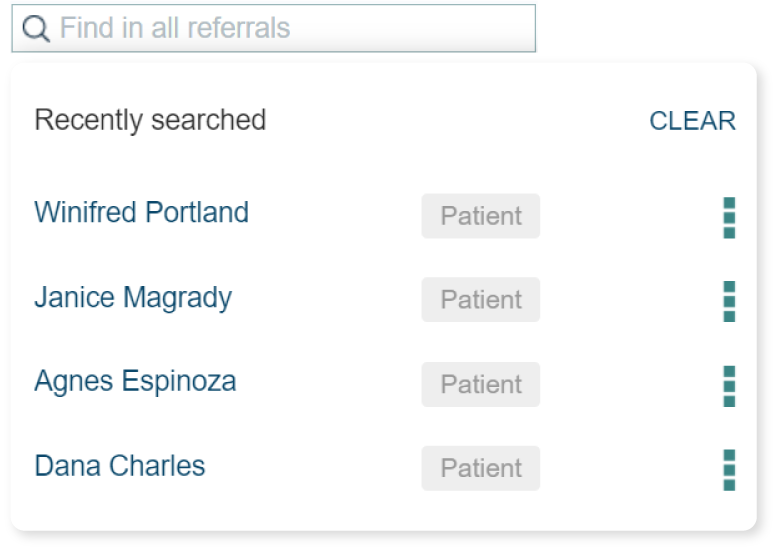Click the Patient tag beside Janice Magrady

coord(481,300)
